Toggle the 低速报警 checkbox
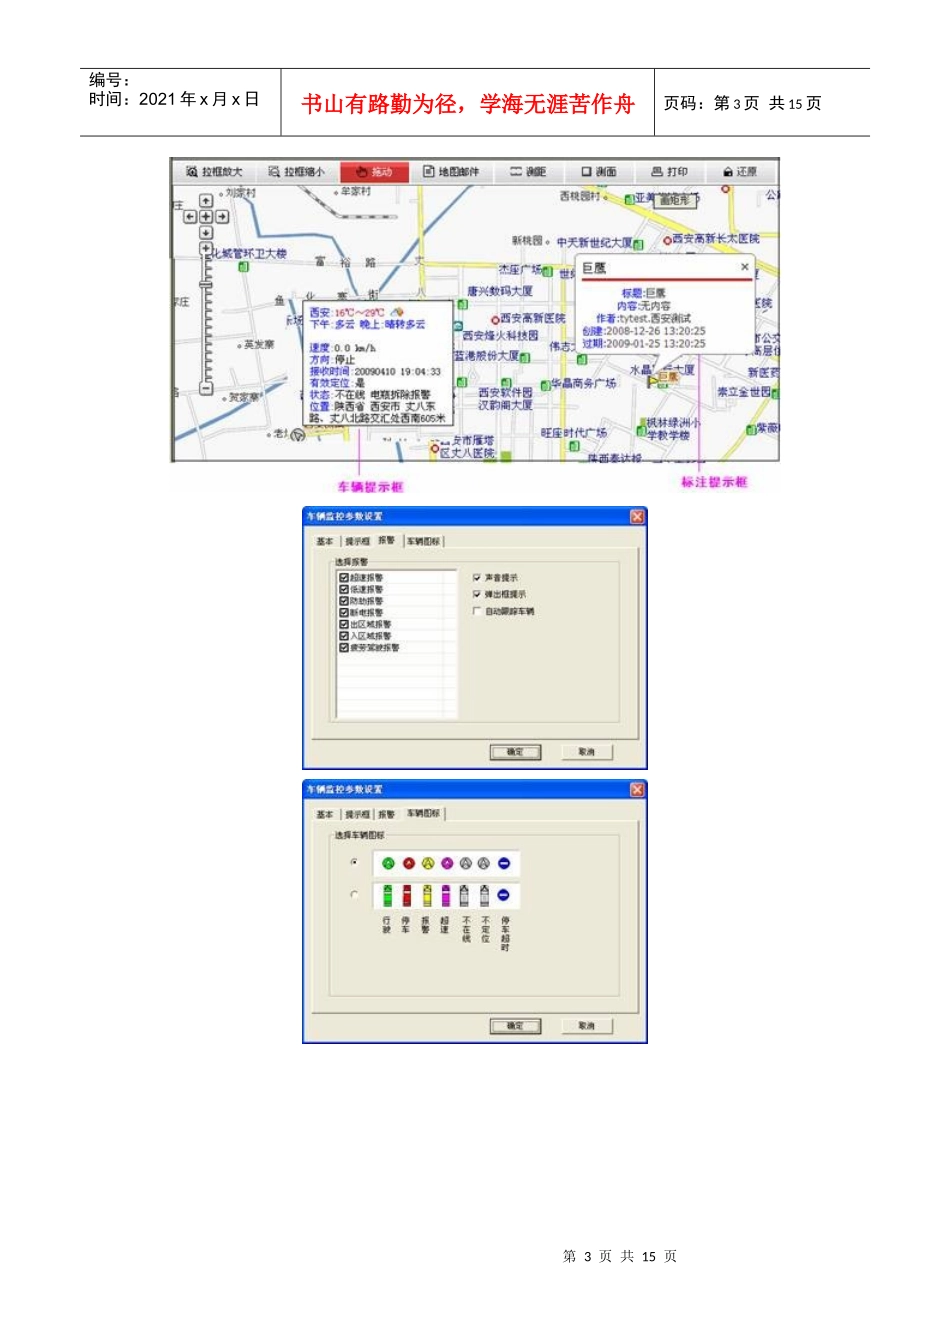Viewport: 950px width, 1344px height. coord(344,589)
